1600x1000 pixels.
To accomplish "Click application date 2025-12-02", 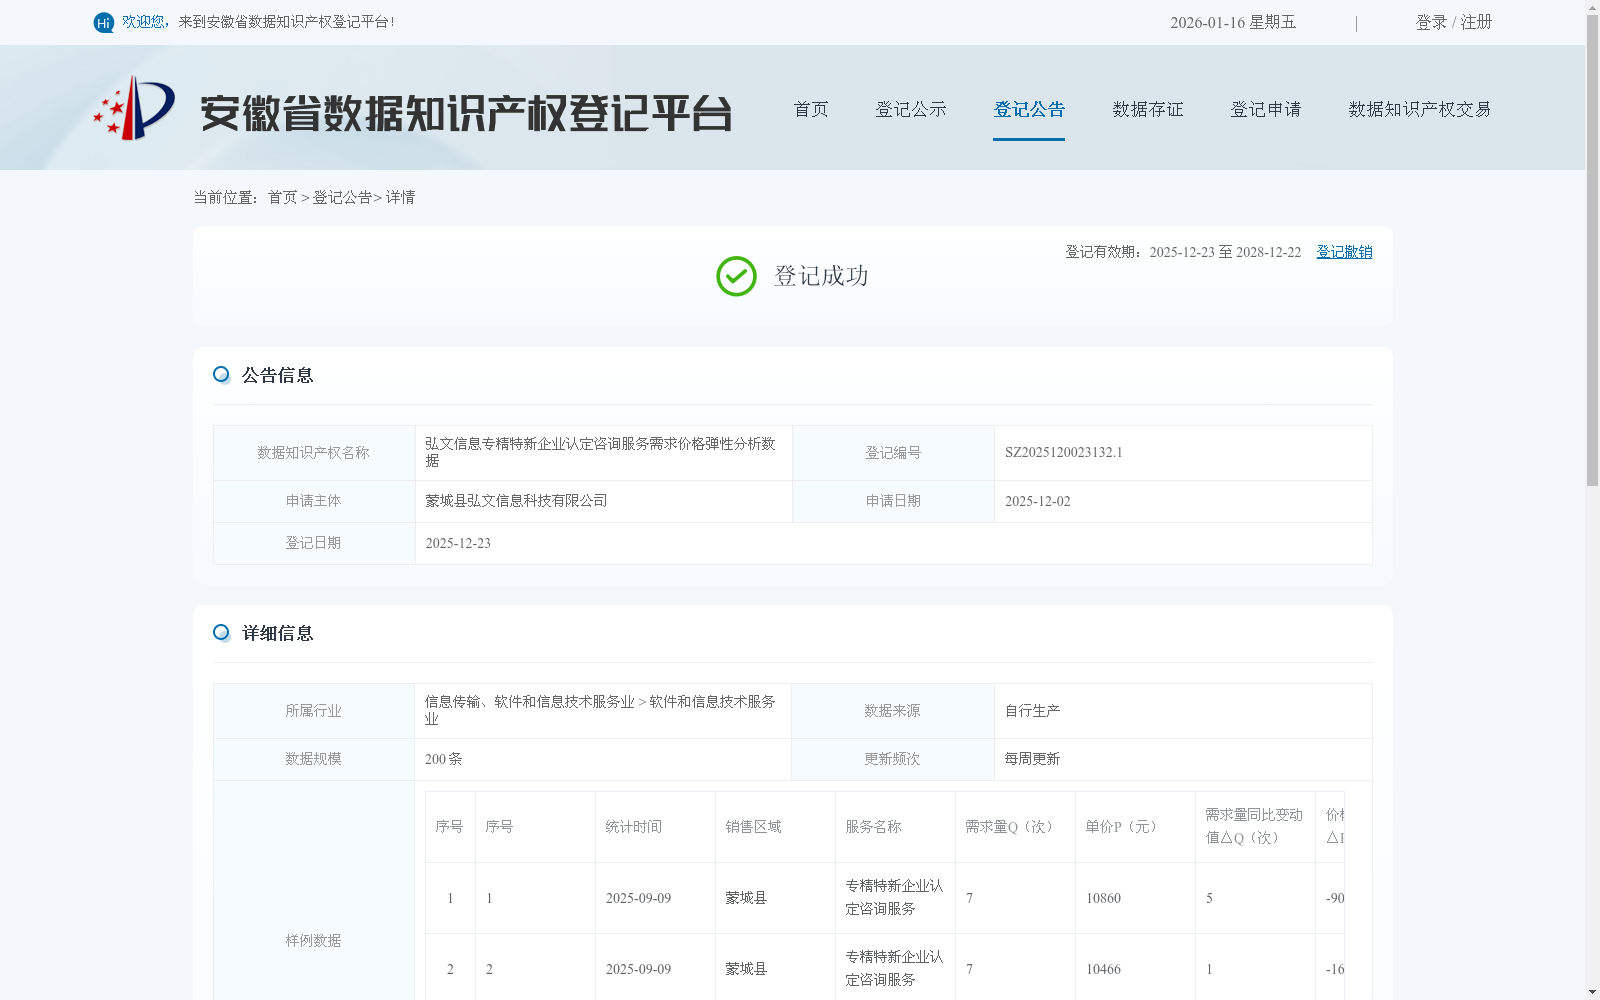I will [1038, 501].
